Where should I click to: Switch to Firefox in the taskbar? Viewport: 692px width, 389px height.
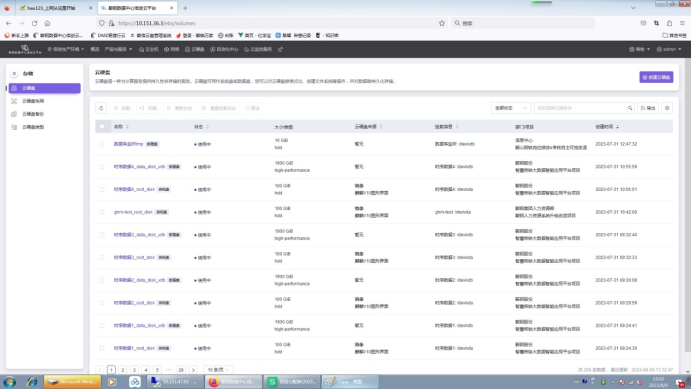tap(233, 382)
